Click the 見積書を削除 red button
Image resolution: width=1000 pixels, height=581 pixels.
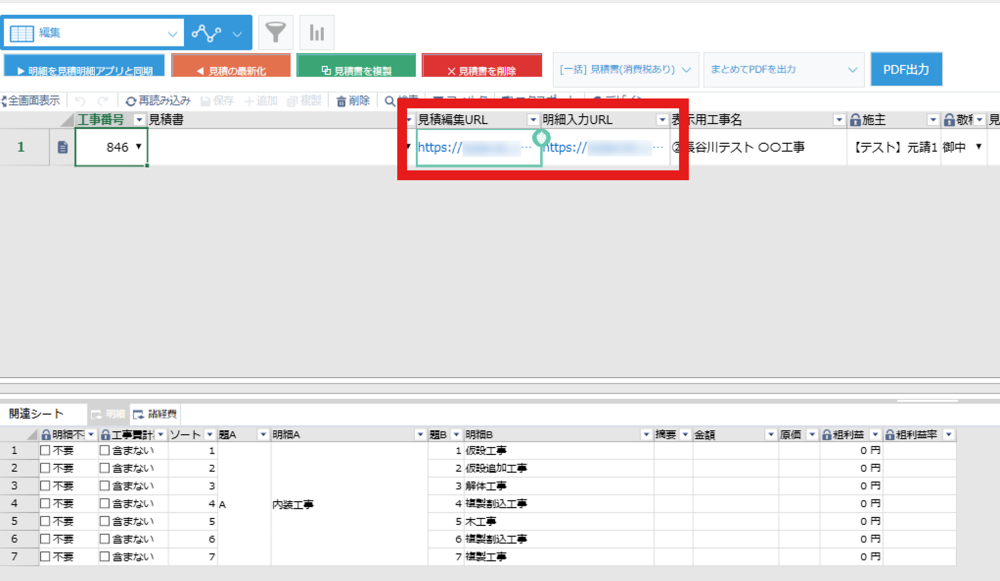482,66
